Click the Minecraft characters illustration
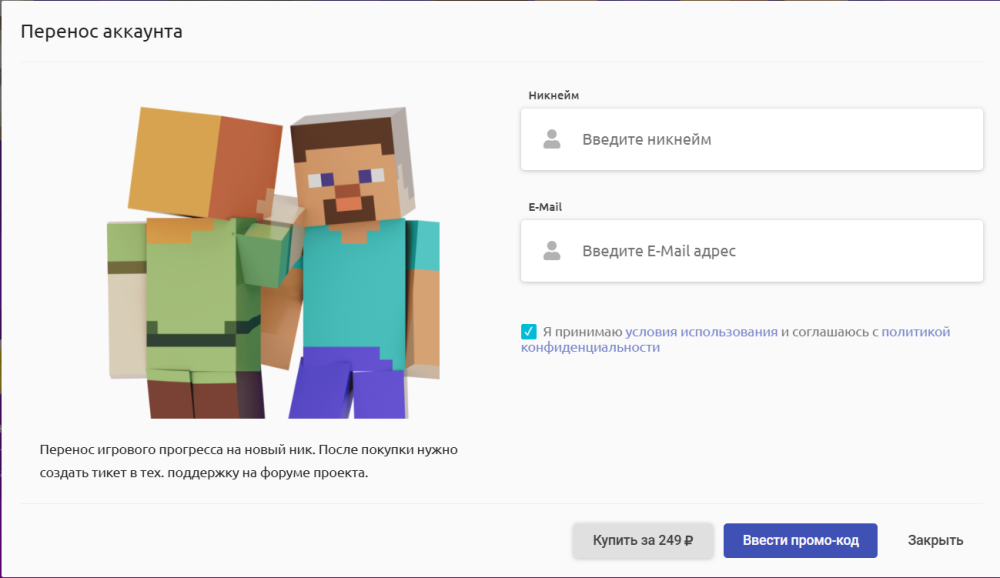Viewport: 1000px width, 578px height. [274, 263]
